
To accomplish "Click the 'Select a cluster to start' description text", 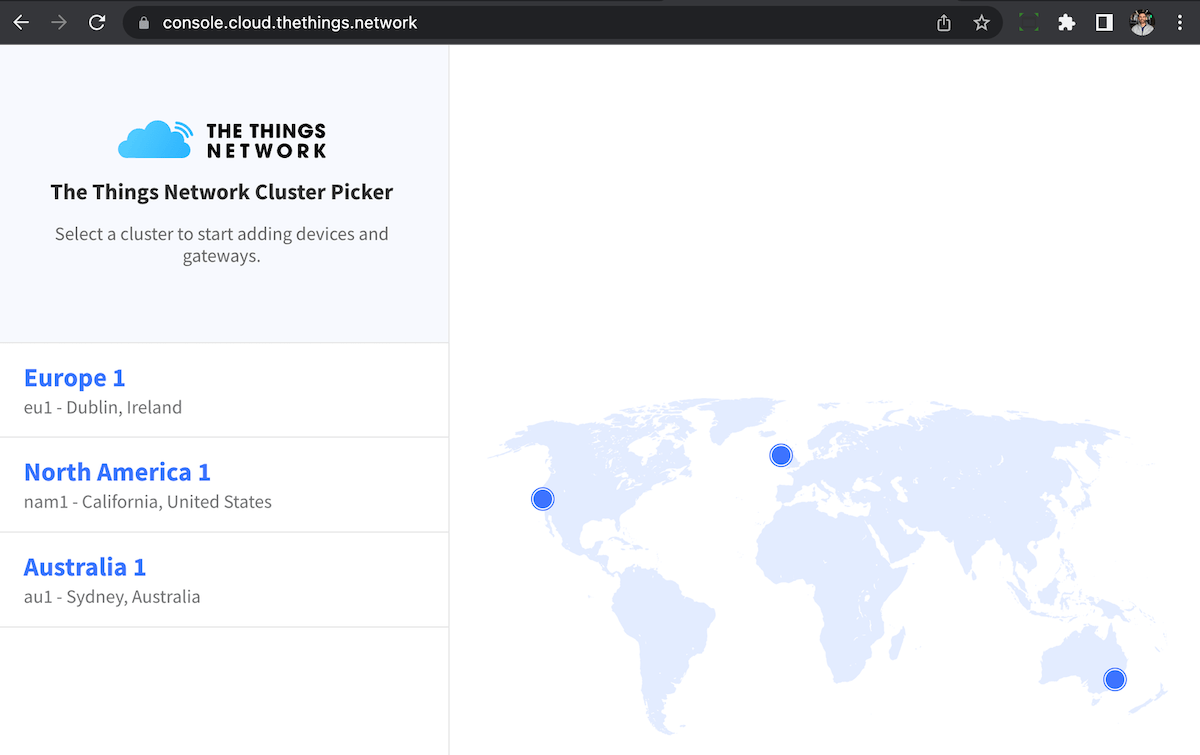I will pos(222,245).
